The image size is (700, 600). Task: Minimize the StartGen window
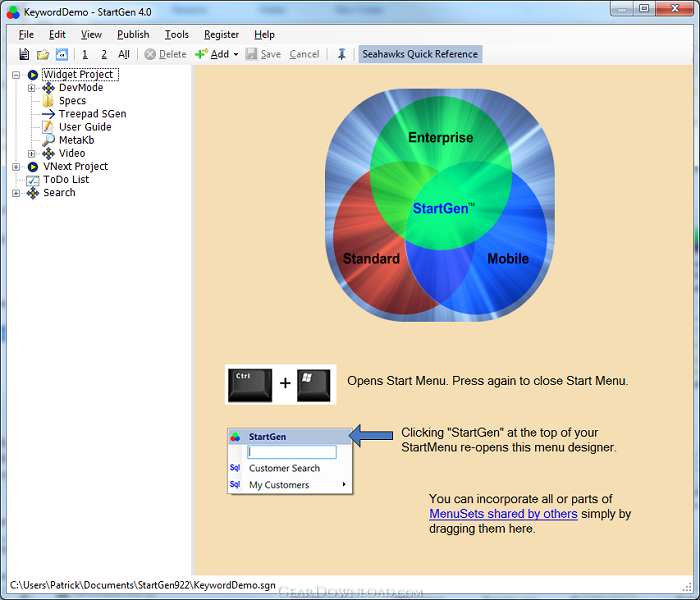pos(622,8)
